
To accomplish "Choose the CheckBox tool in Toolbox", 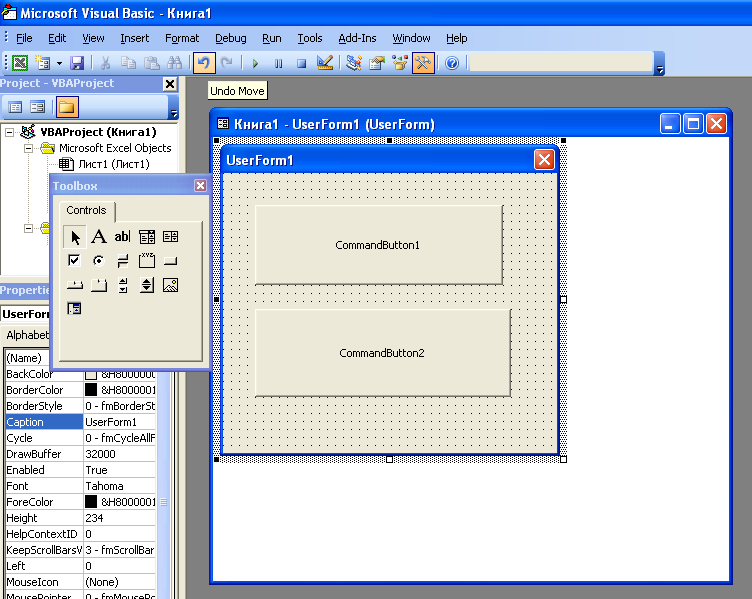I will (74, 260).
